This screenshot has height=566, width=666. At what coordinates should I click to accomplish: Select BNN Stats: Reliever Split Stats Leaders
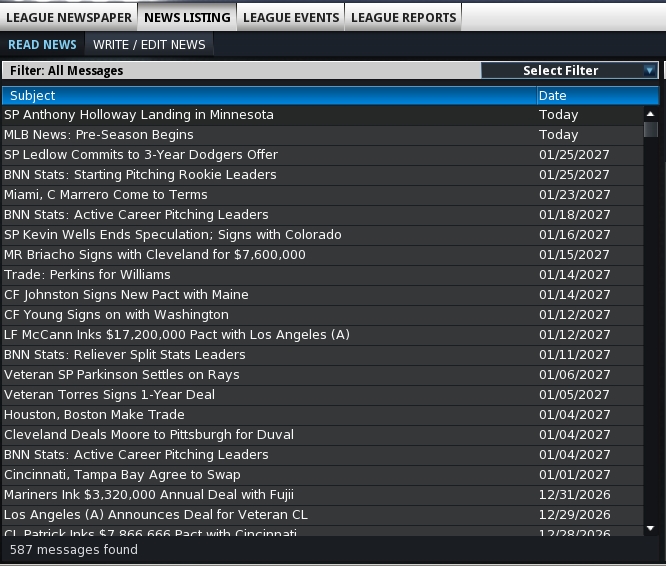coord(124,355)
